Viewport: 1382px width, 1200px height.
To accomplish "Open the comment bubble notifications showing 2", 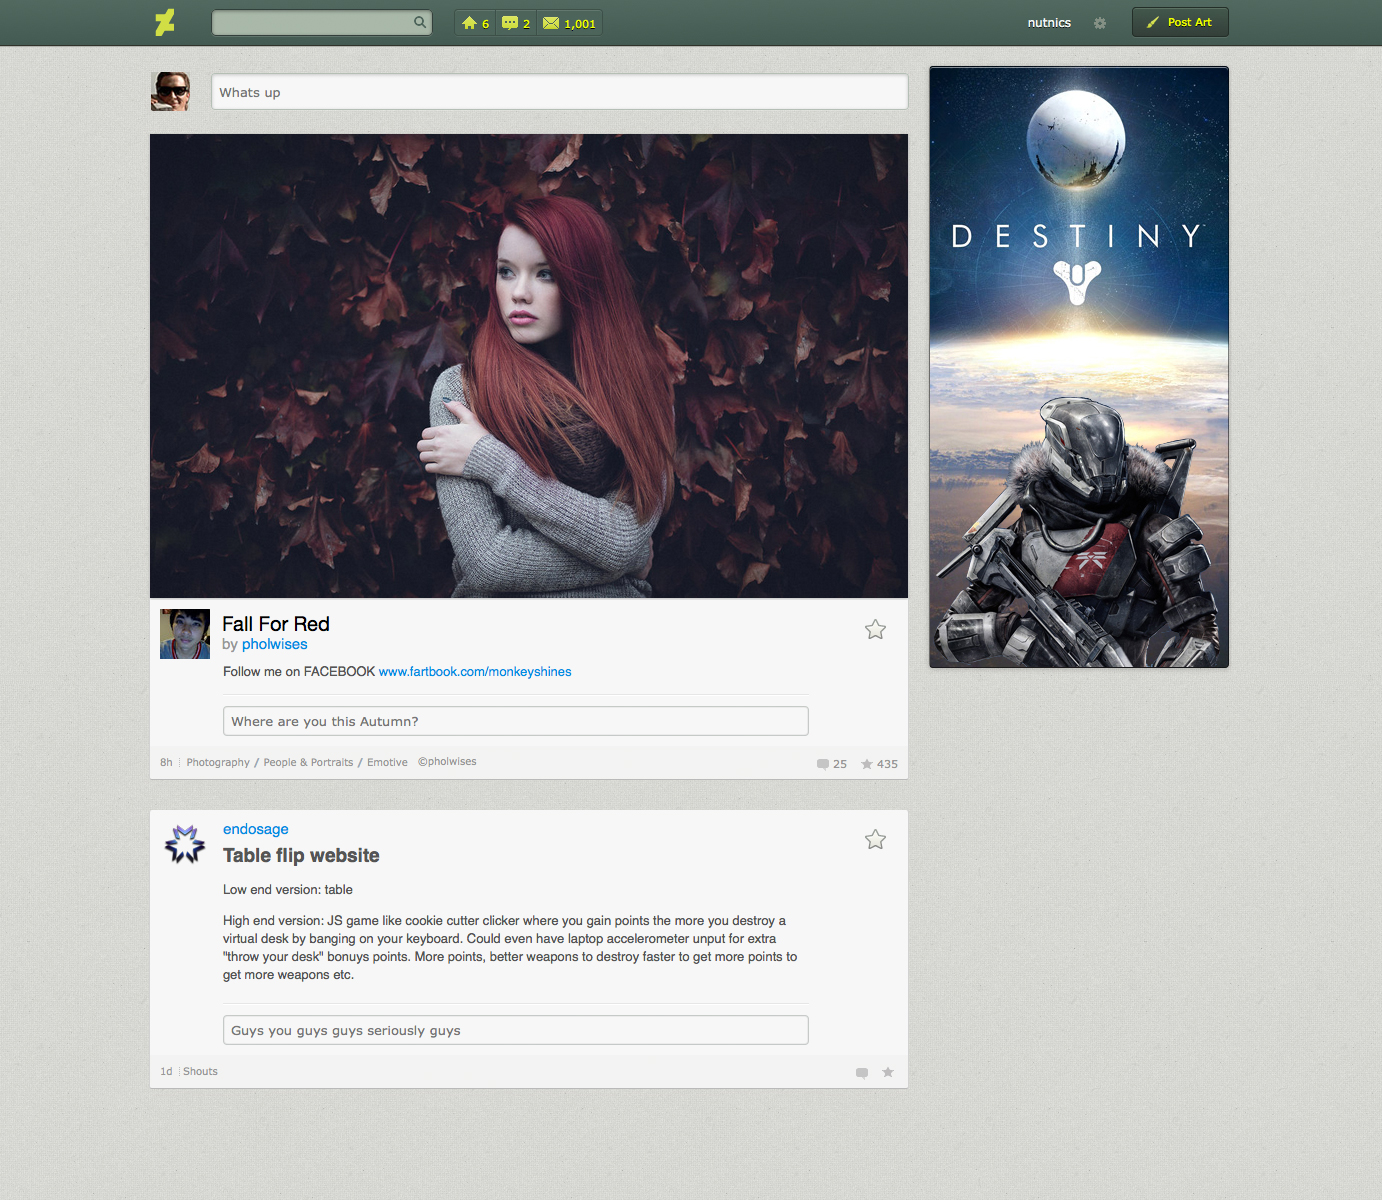I will coord(516,23).
